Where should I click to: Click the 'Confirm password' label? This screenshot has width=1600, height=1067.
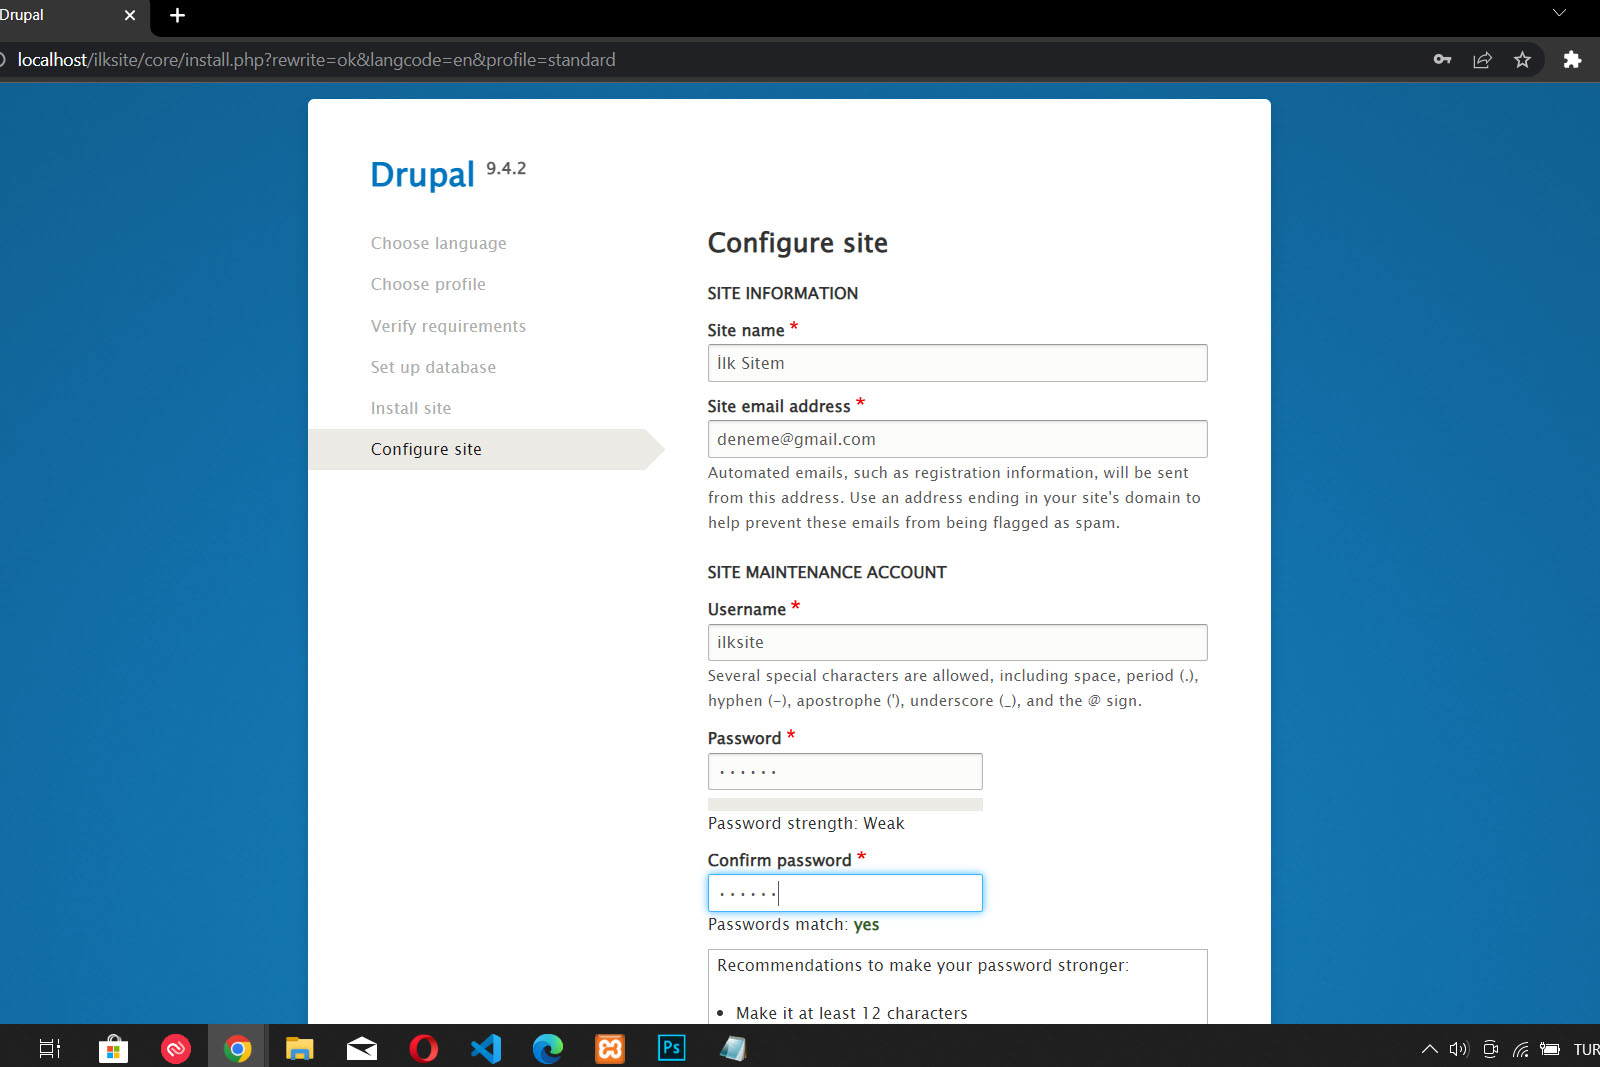[x=780, y=860]
